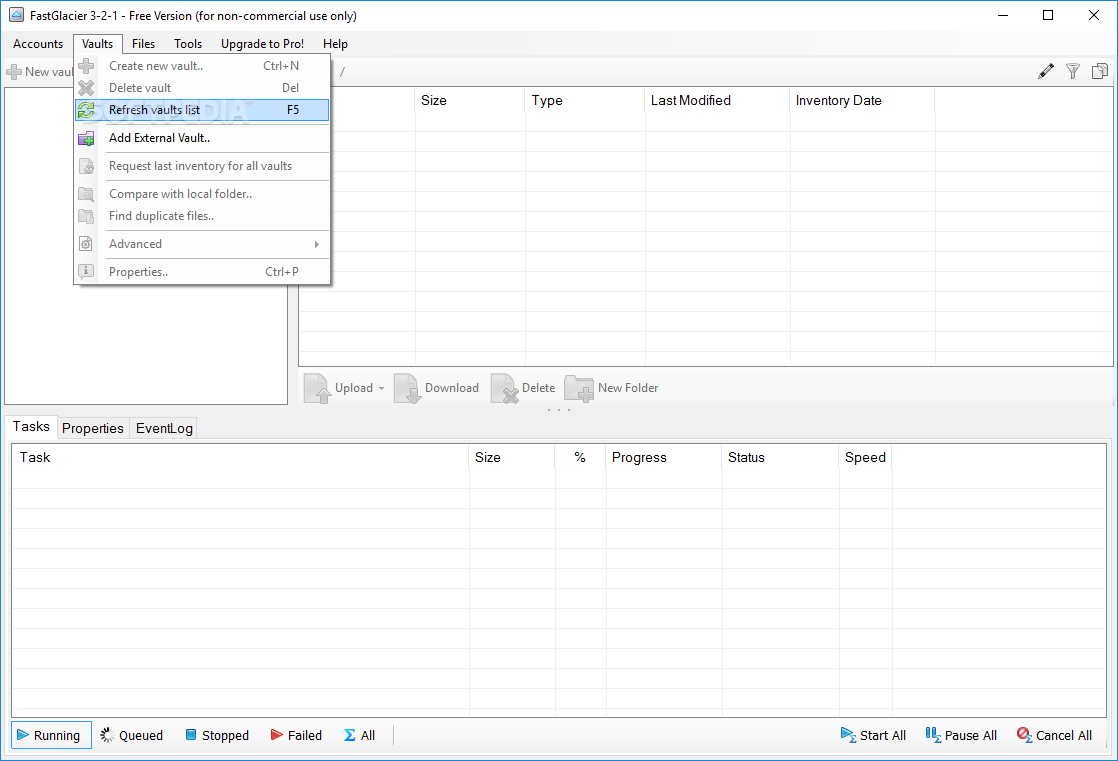Click the Progress column header in tasks
Screen dimensions: 1118x761
(x=664, y=457)
